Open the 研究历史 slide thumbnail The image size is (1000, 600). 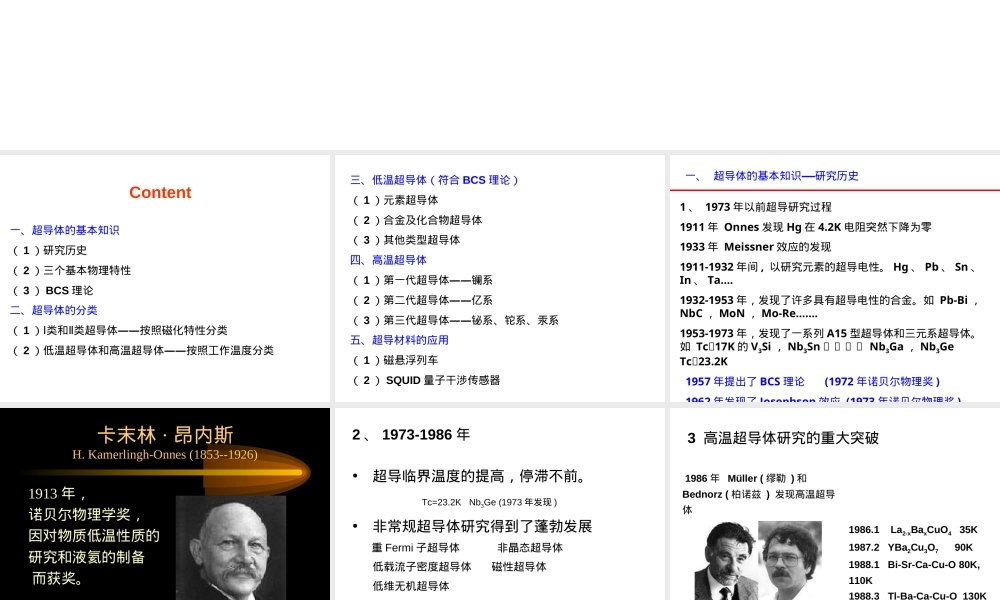click(835, 278)
